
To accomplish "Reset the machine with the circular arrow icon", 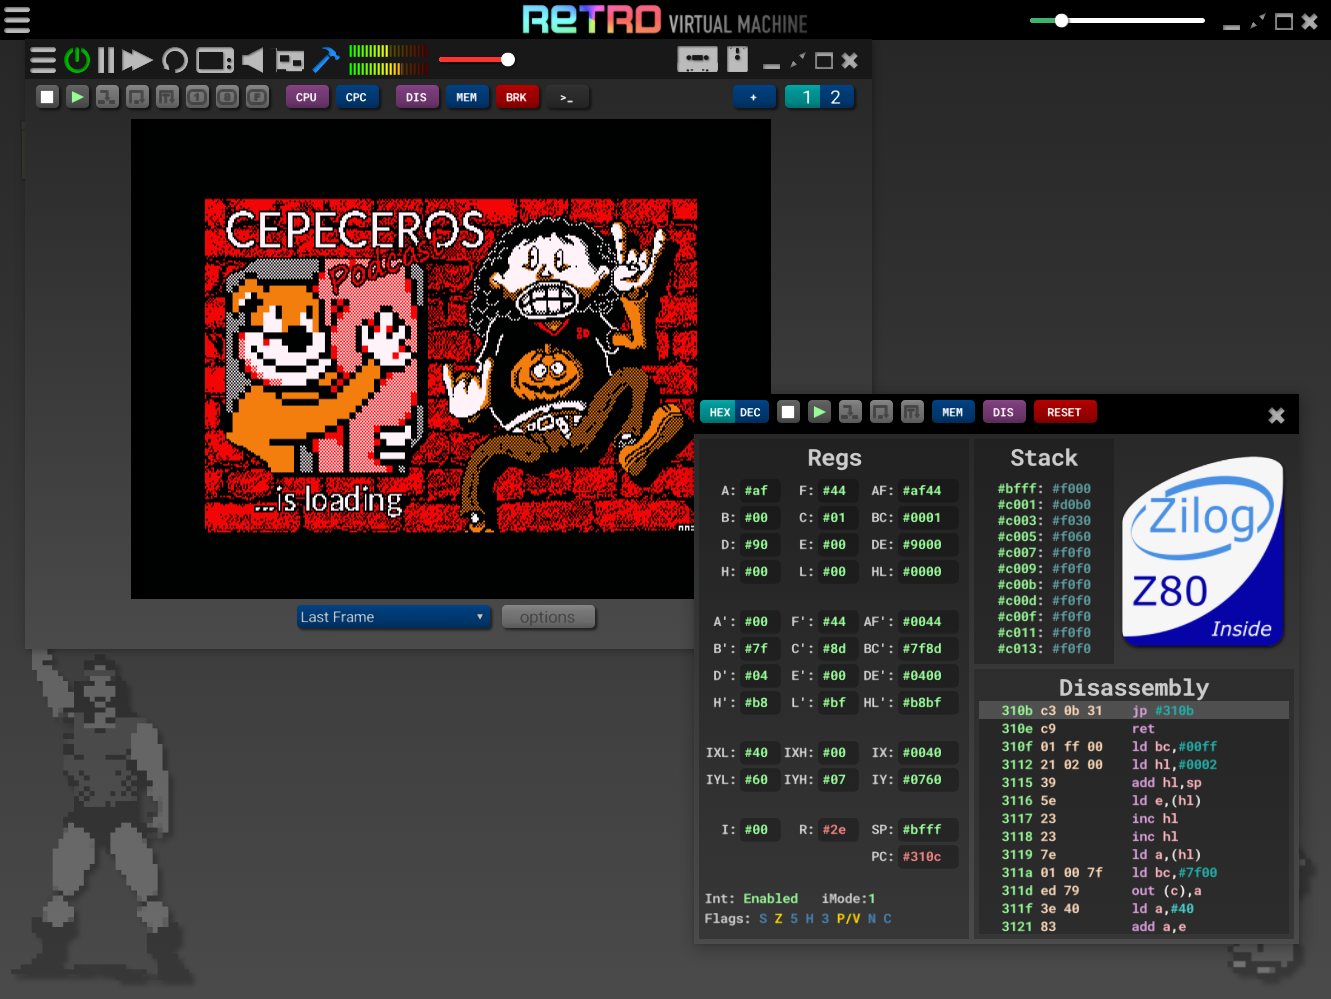I will pos(175,60).
